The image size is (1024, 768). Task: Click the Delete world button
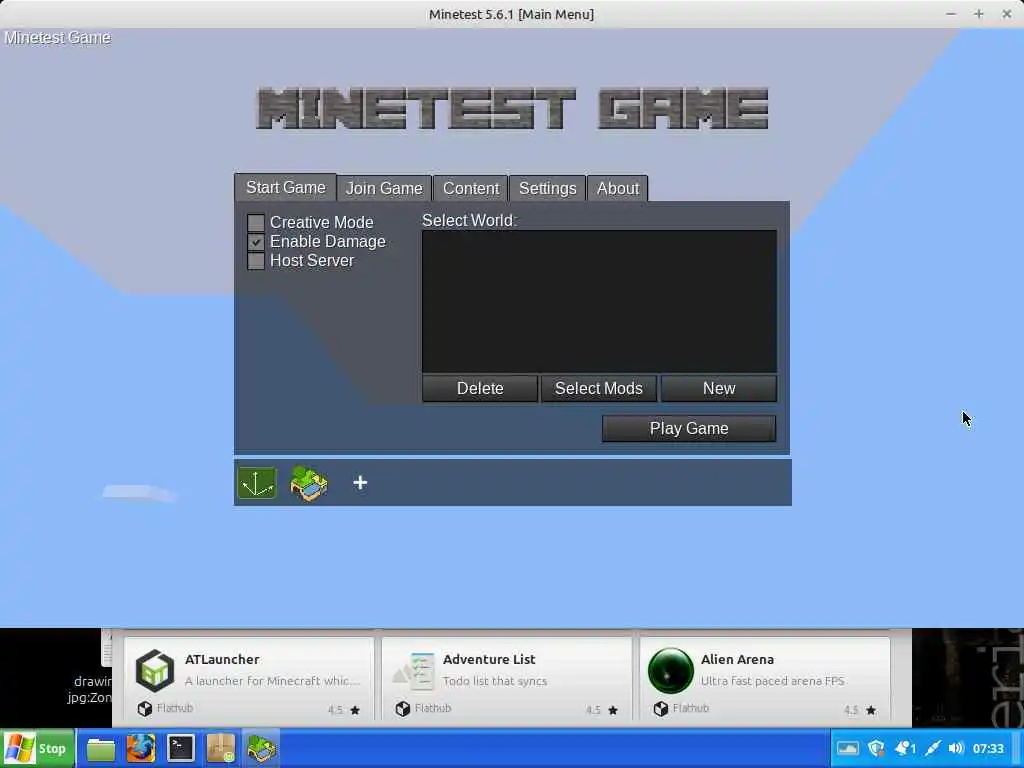tap(480, 389)
